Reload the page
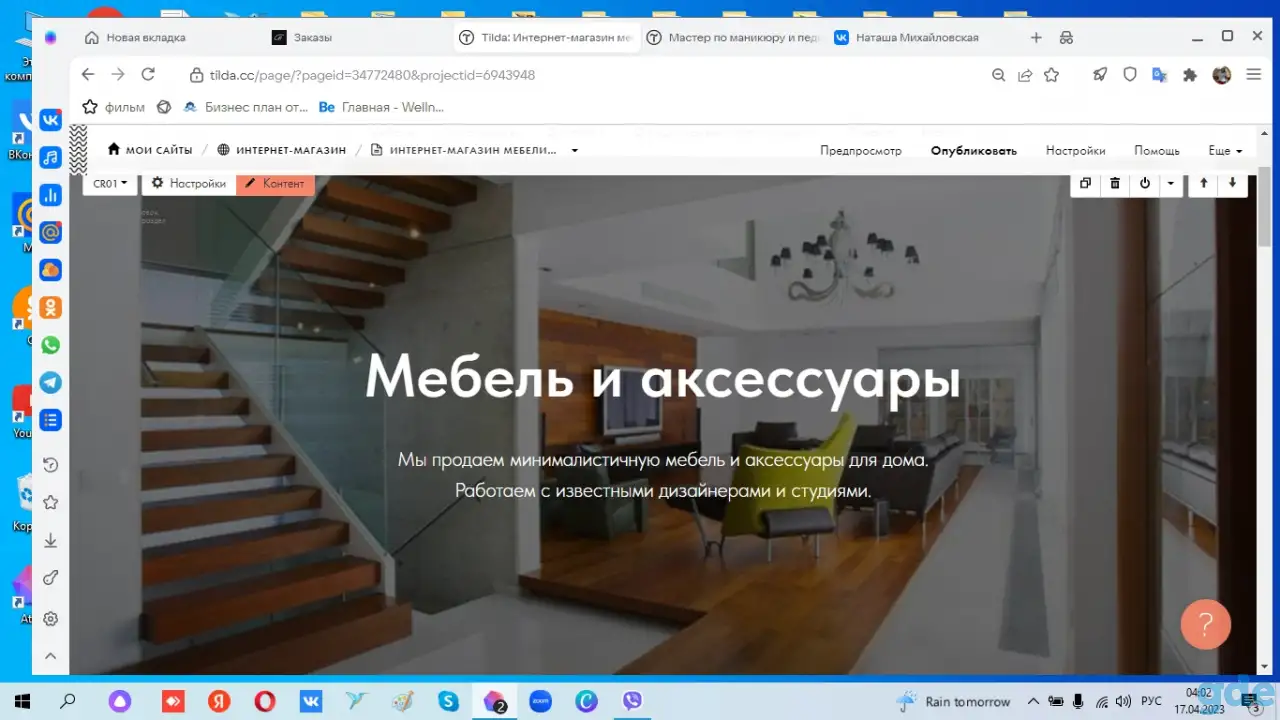Image resolution: width=1280 pixels, height=720 pixels. click(148, 74)
